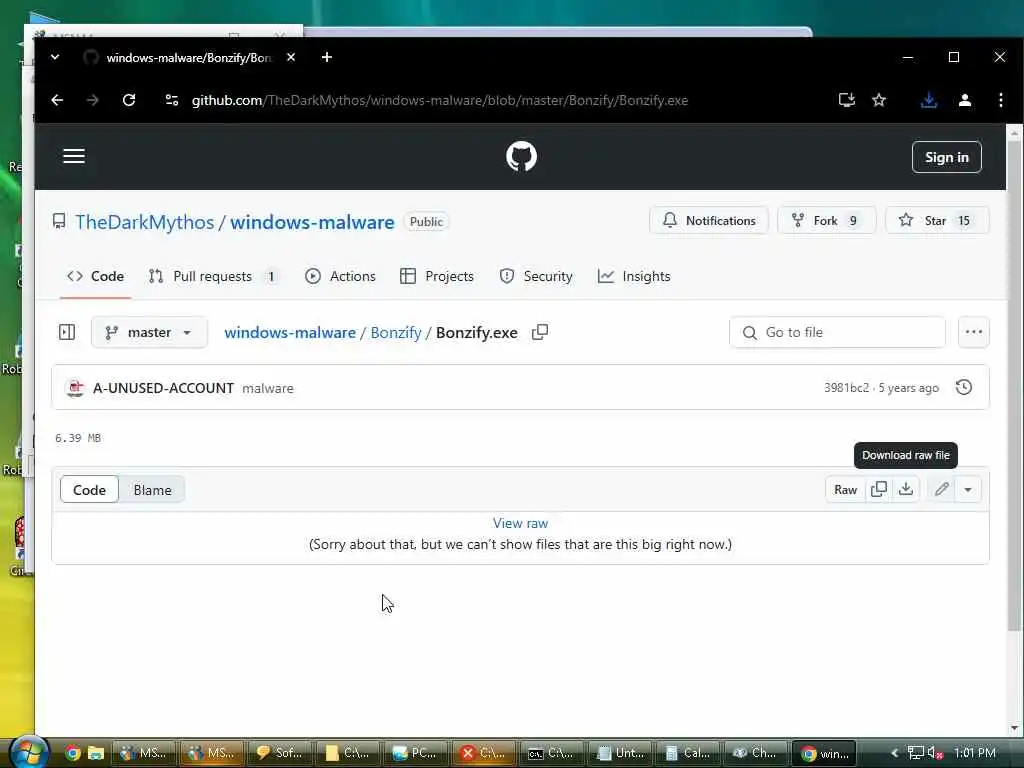Switch to the Sof... taskbar window
The height and width of the screenshot is (768, 1024).
pos(279,753)
